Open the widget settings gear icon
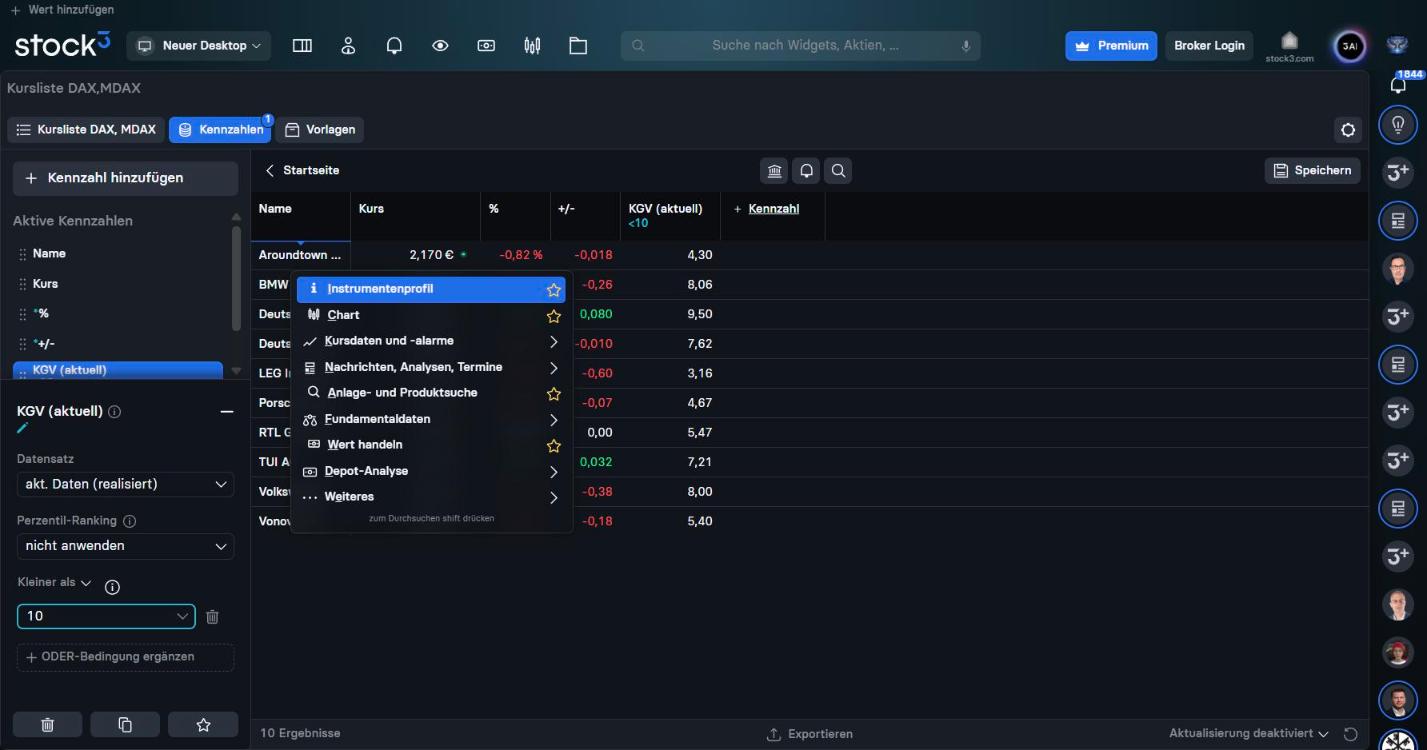Screen dimensions: 1427x750 coord(1348,130)
